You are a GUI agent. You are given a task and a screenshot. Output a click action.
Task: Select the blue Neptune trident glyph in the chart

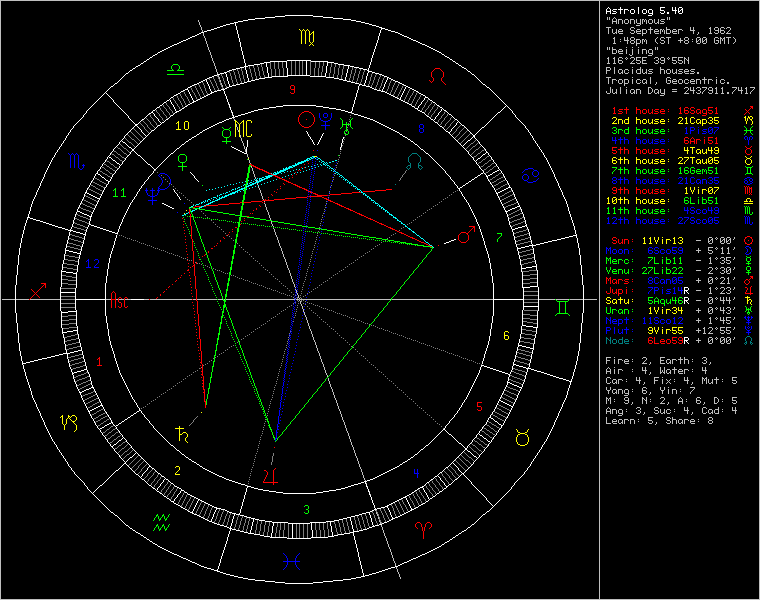[x=153, y=195]
